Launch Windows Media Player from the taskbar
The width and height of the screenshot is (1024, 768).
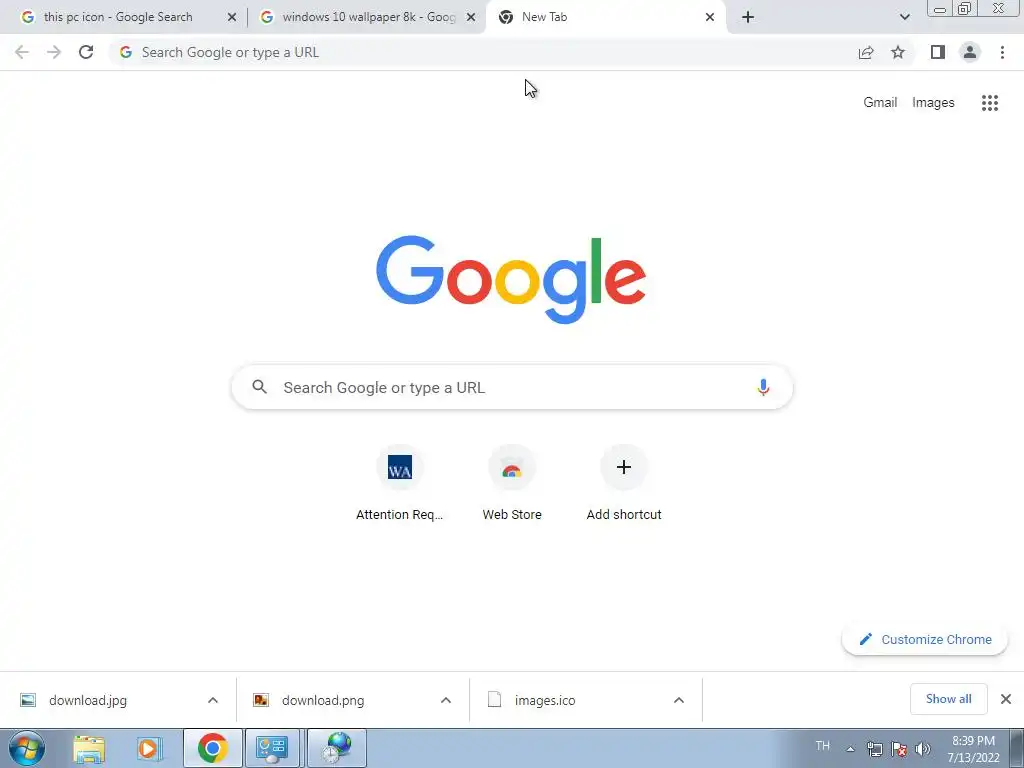150,748
